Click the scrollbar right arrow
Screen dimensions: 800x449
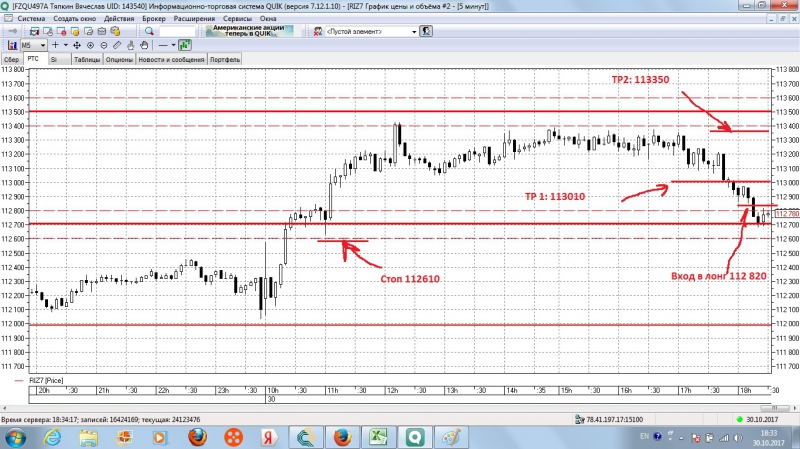click(x=795, y=408)
